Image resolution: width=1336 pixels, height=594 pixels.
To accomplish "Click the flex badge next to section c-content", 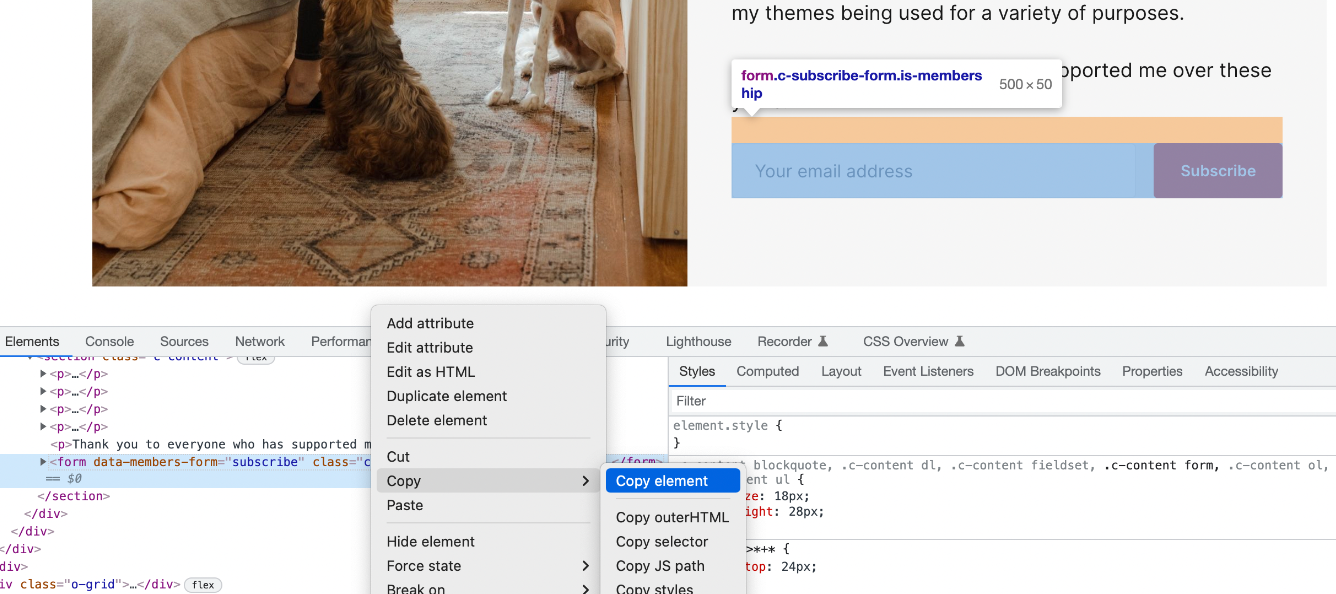I will pos(256,357).
